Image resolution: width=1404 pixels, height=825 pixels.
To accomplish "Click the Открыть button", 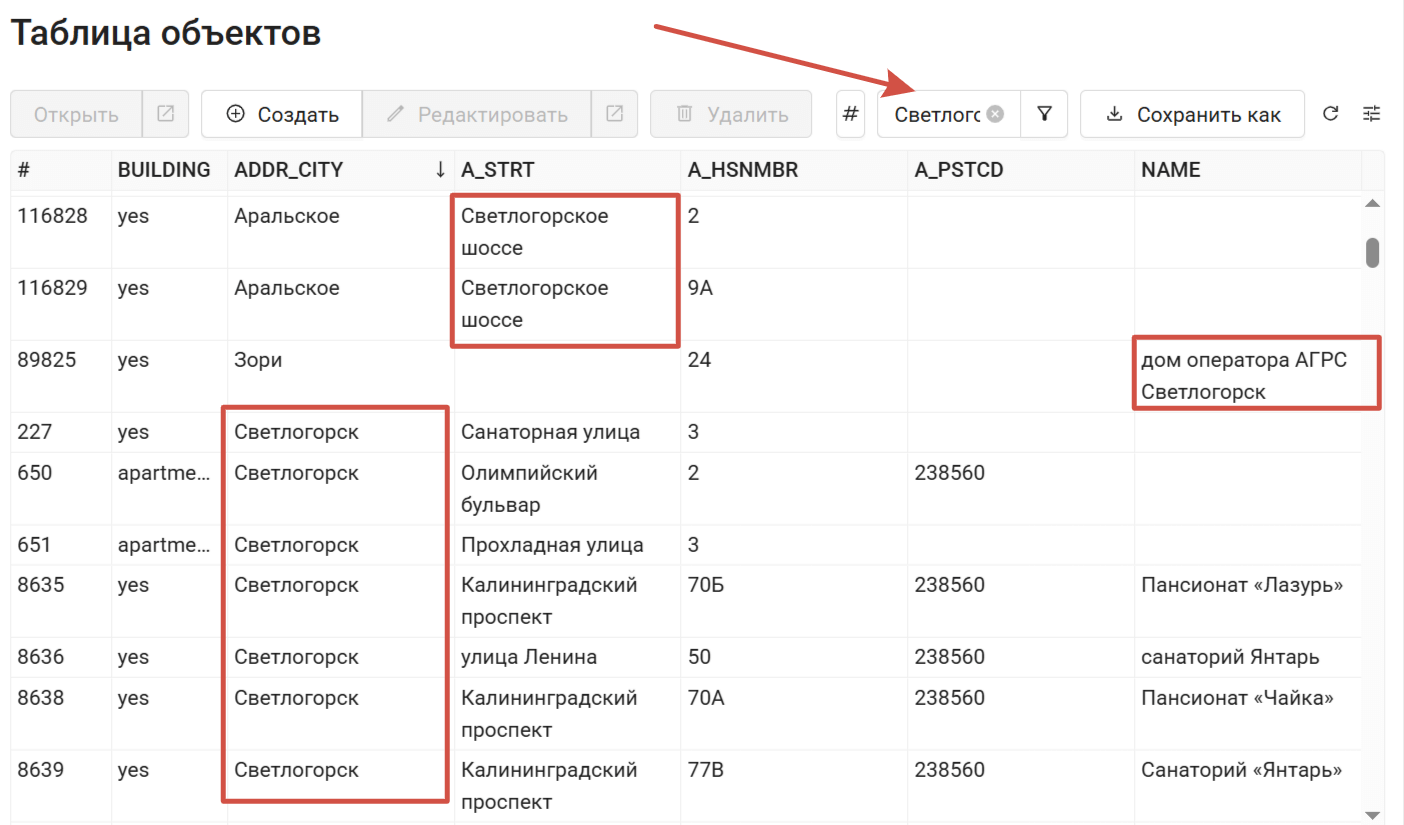I will click(76, 114).
